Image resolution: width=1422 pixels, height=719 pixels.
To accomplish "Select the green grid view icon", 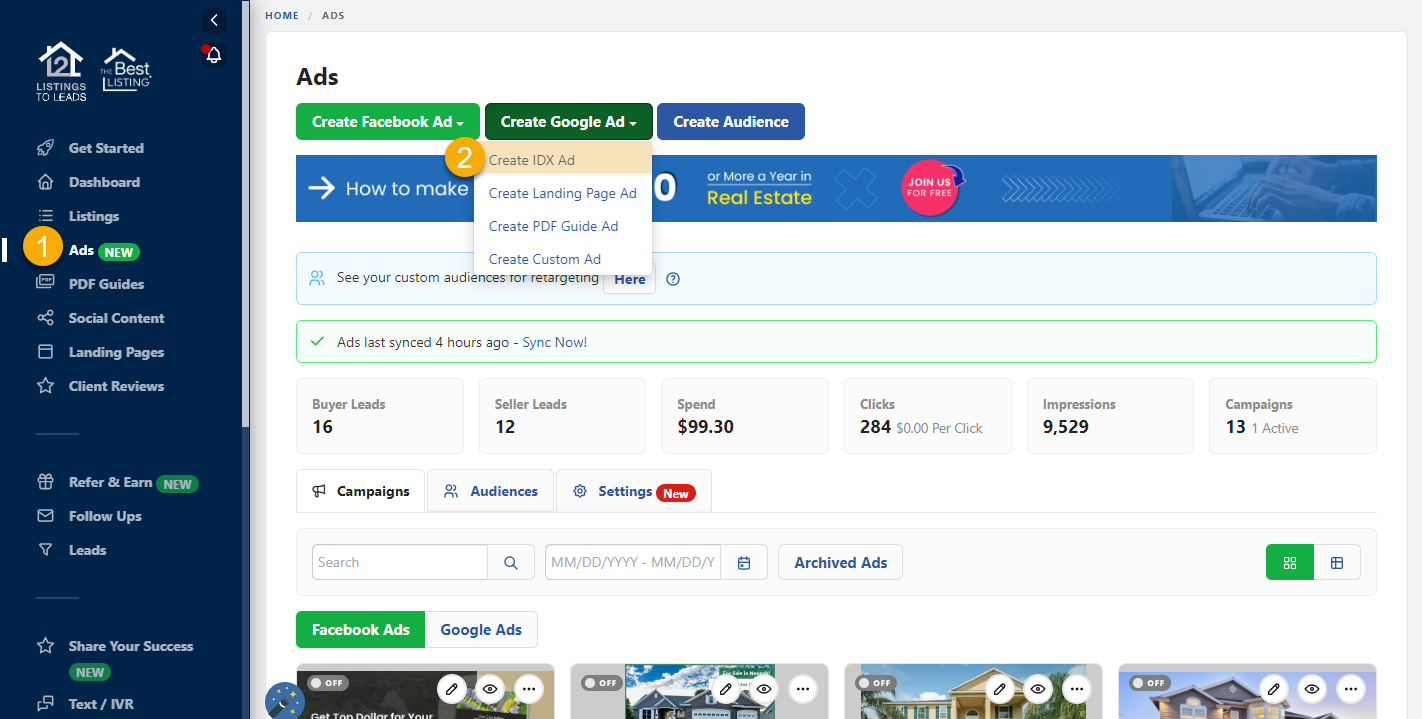I will point(1289,562).
